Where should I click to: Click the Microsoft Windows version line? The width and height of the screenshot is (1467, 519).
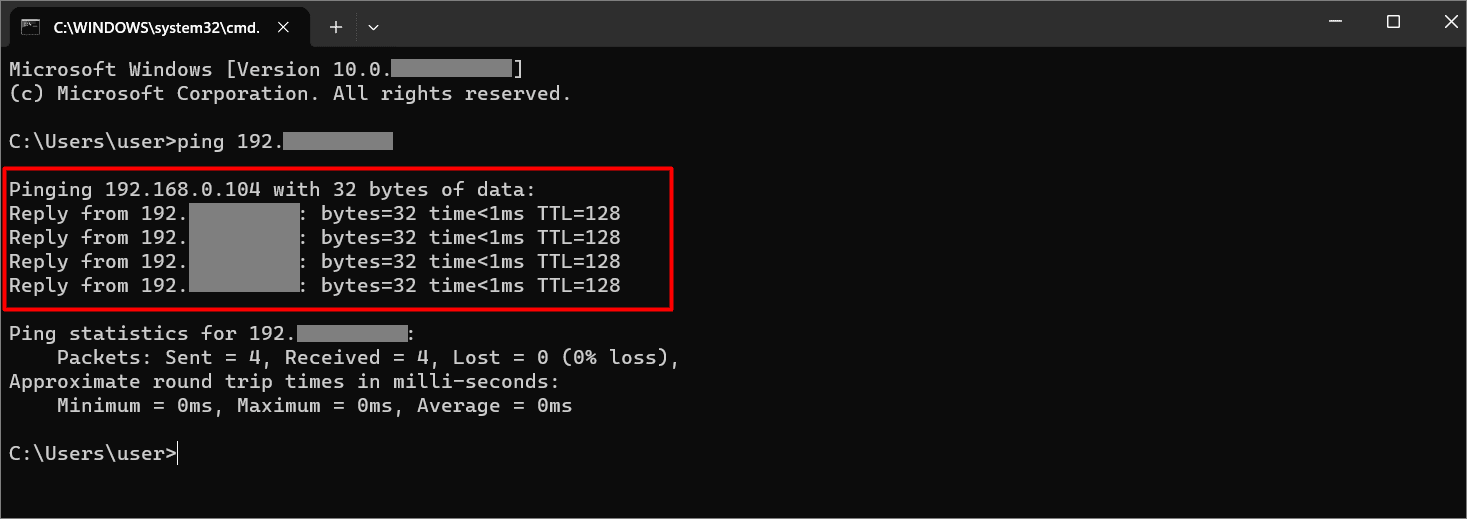click(x=200, y=70)
